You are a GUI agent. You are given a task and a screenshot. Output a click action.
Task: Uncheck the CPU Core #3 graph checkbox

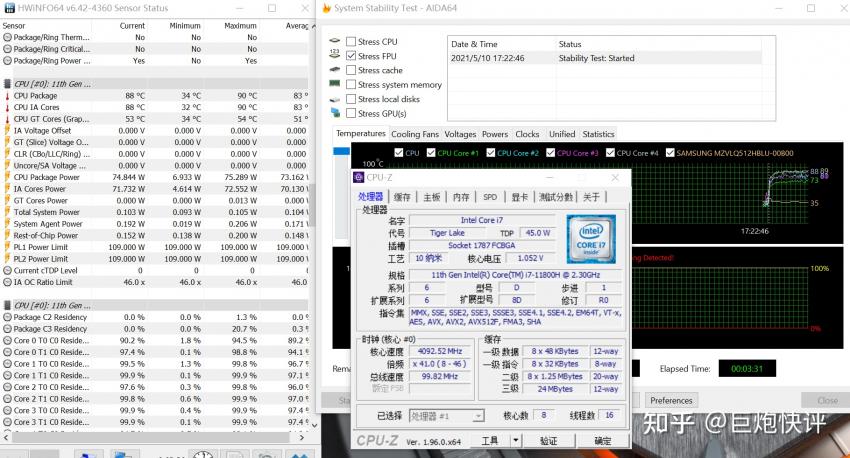550,153
